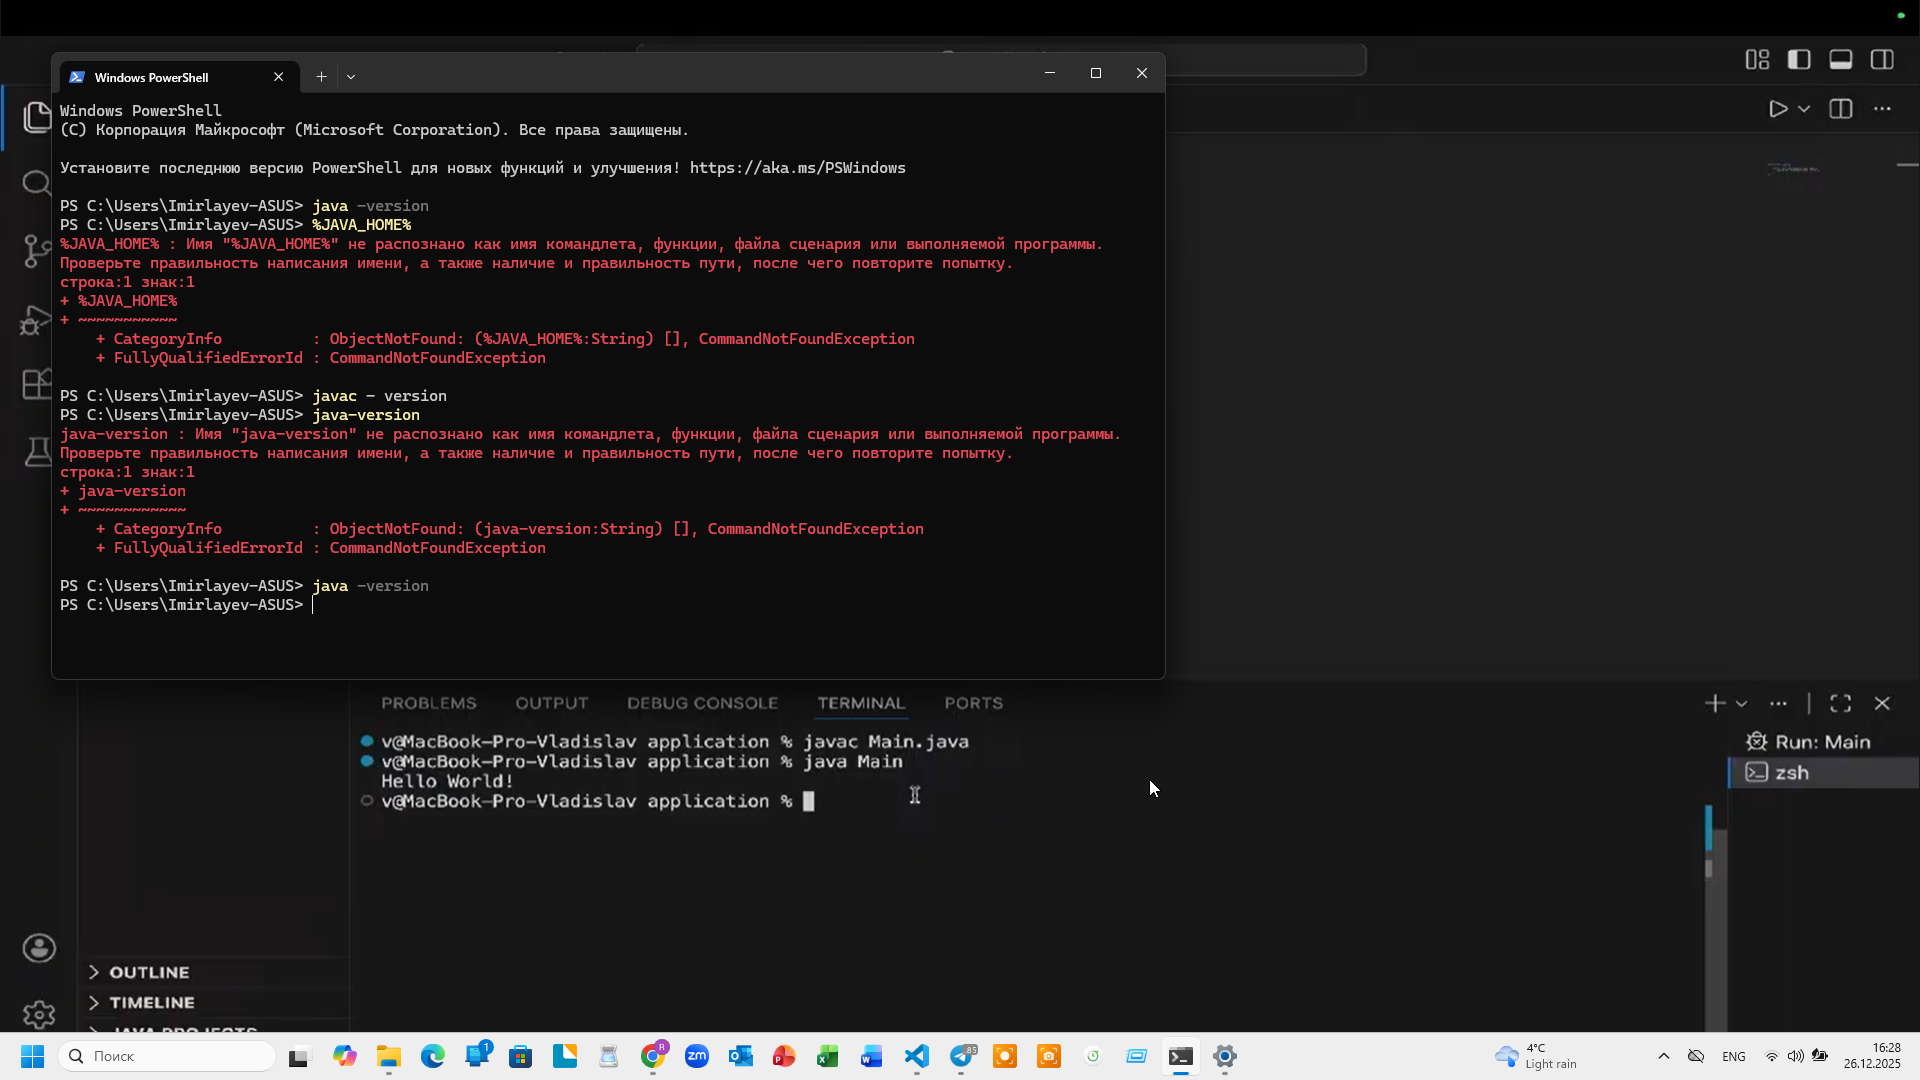Click the split editor icon
The height and width of the screenshot is (1080, 1920).
[x=1841, y=109]
